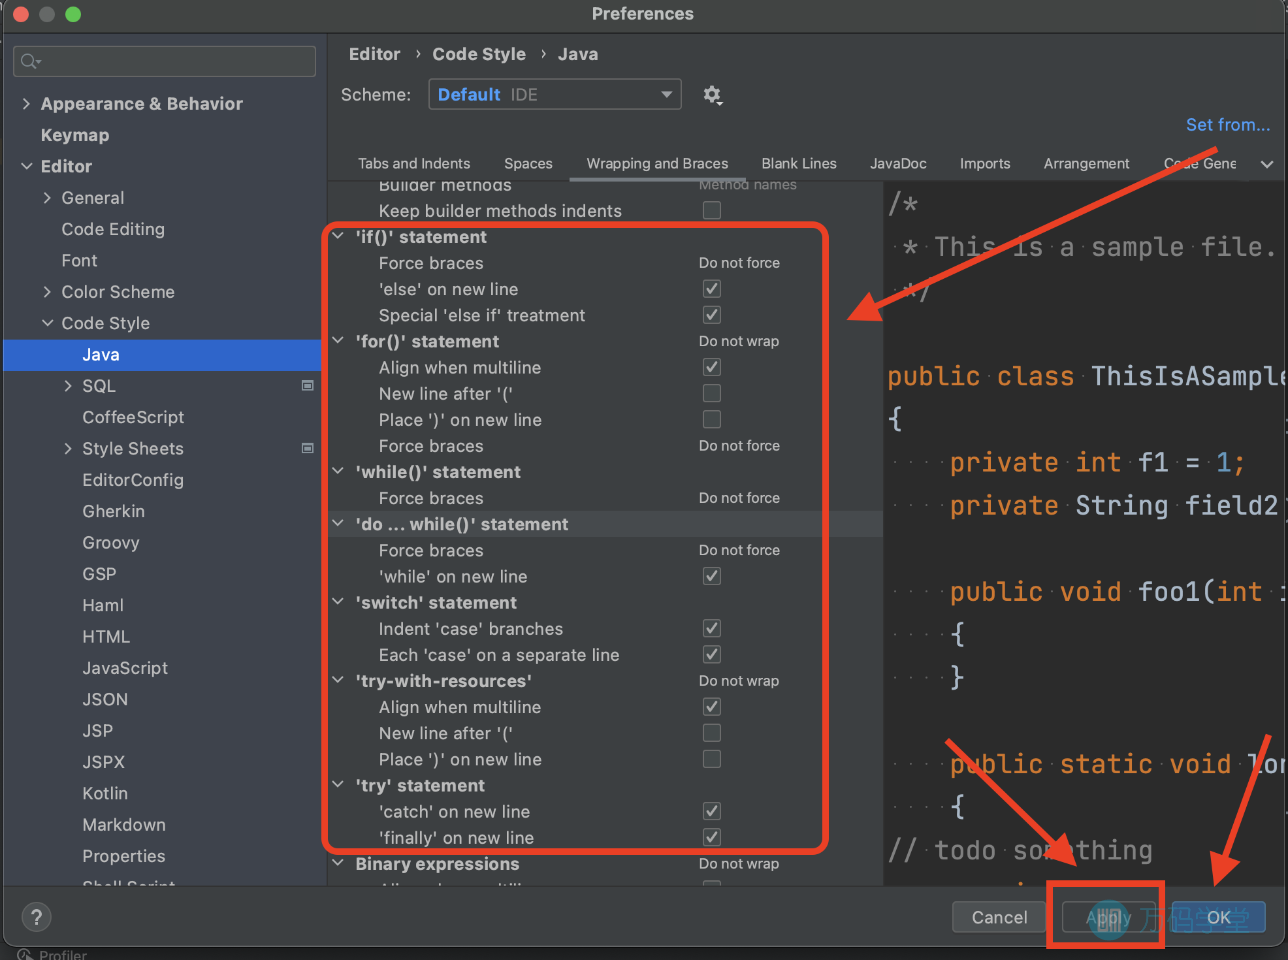Click the Set from... link
Viewport: 1288px width, 960px height.
(x=1228, y=125)
